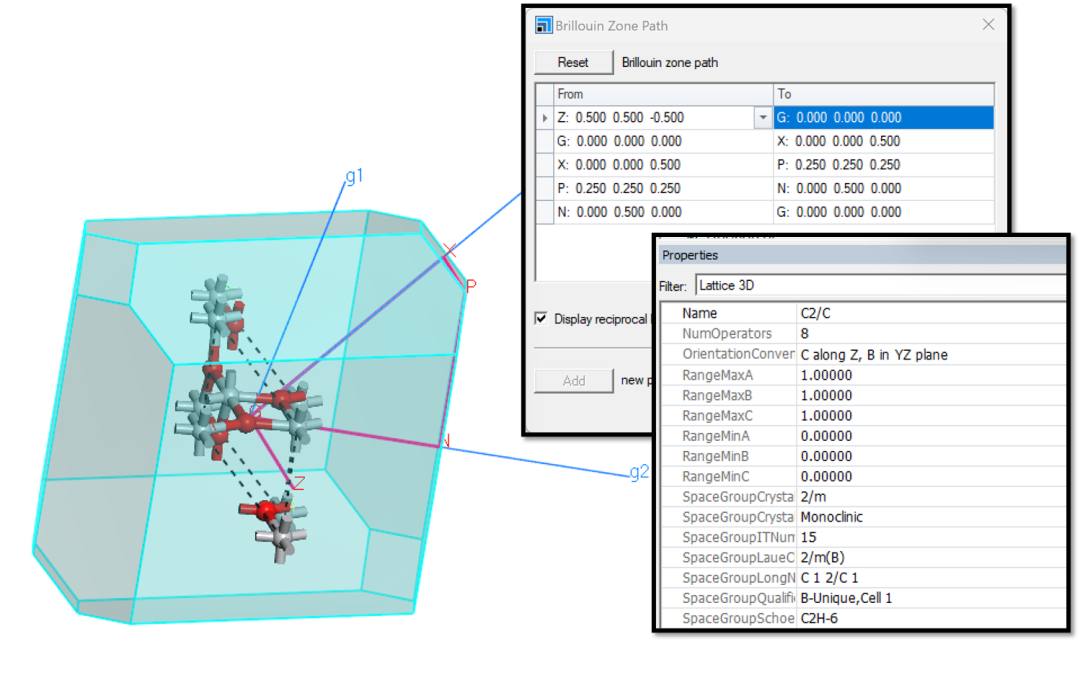Click the 'To' column header

(884, 94)
